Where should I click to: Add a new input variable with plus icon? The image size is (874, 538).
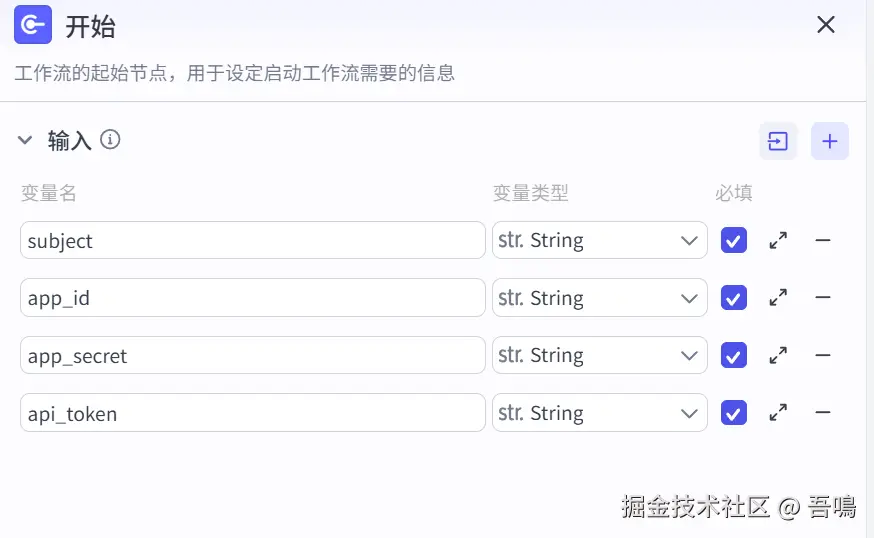click(x=829, y=142)
